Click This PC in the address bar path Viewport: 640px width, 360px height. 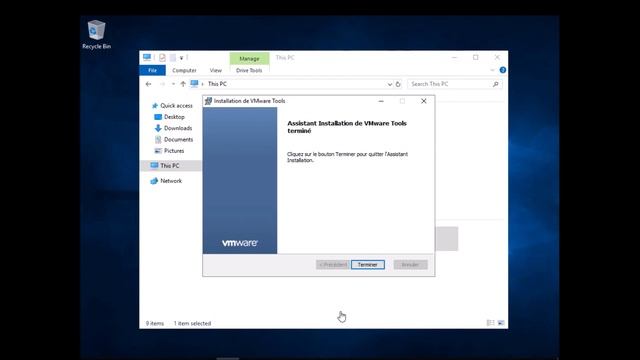click(217, 84)
